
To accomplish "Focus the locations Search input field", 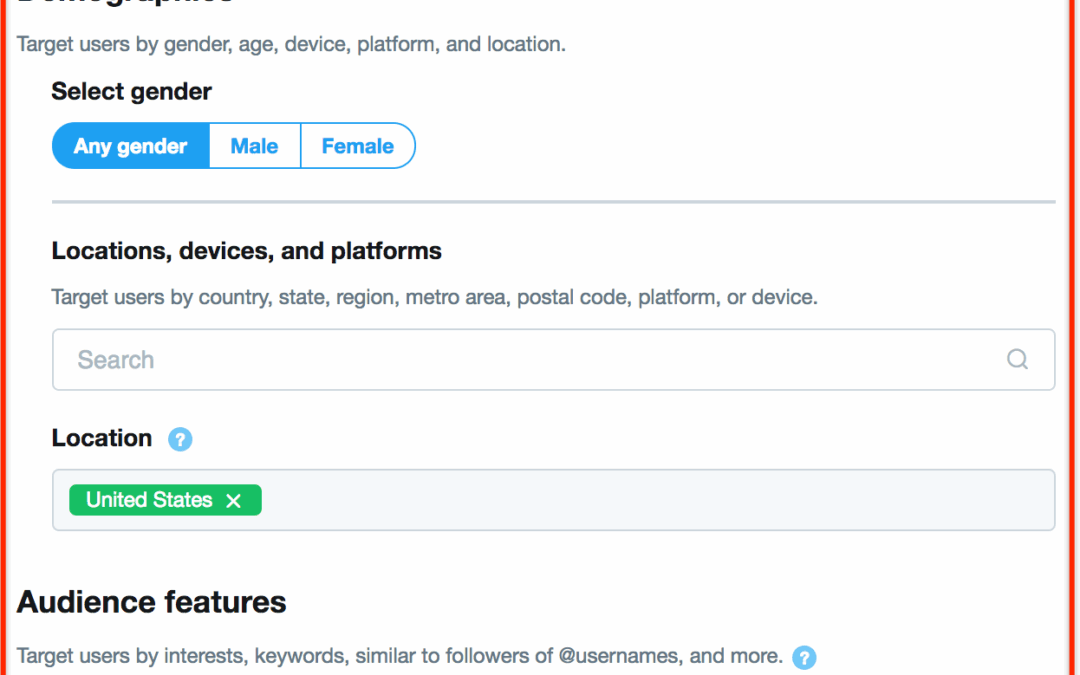I will pyautogui.click(x=553, y=360).
